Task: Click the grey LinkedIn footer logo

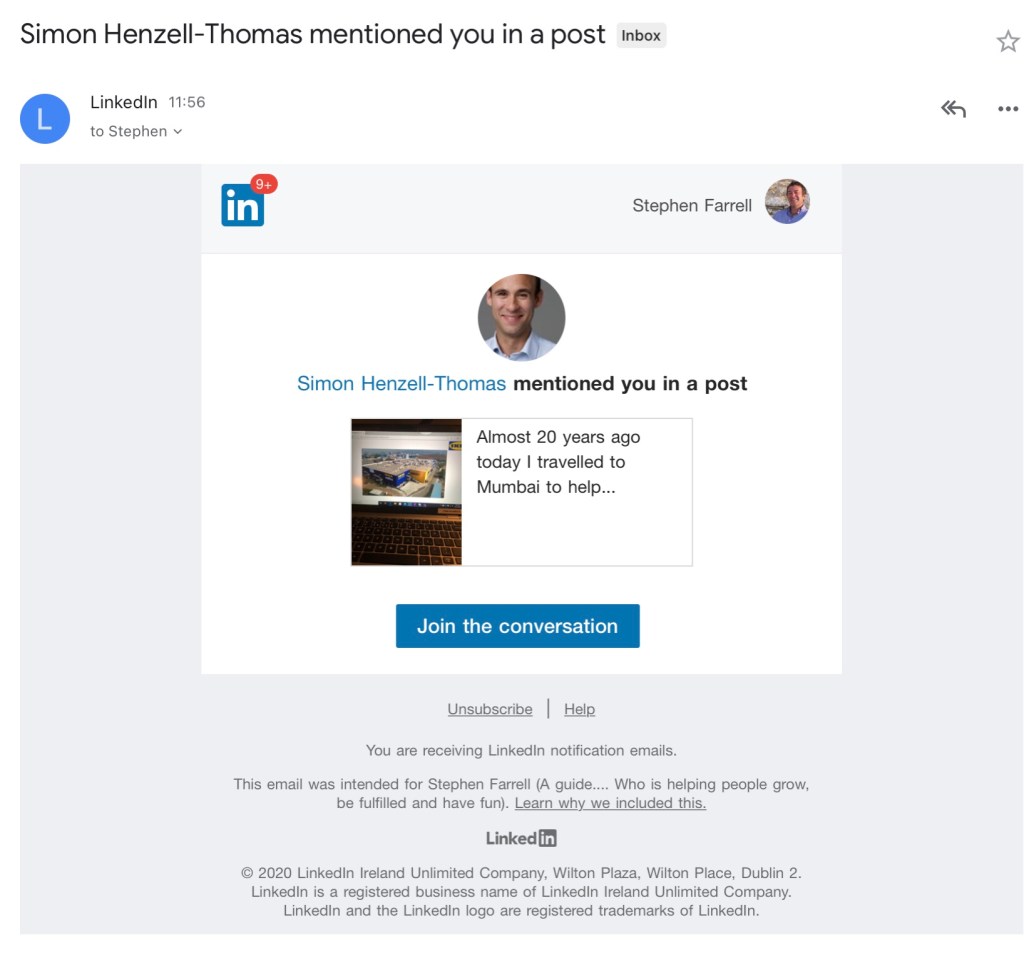Action: 521,838
